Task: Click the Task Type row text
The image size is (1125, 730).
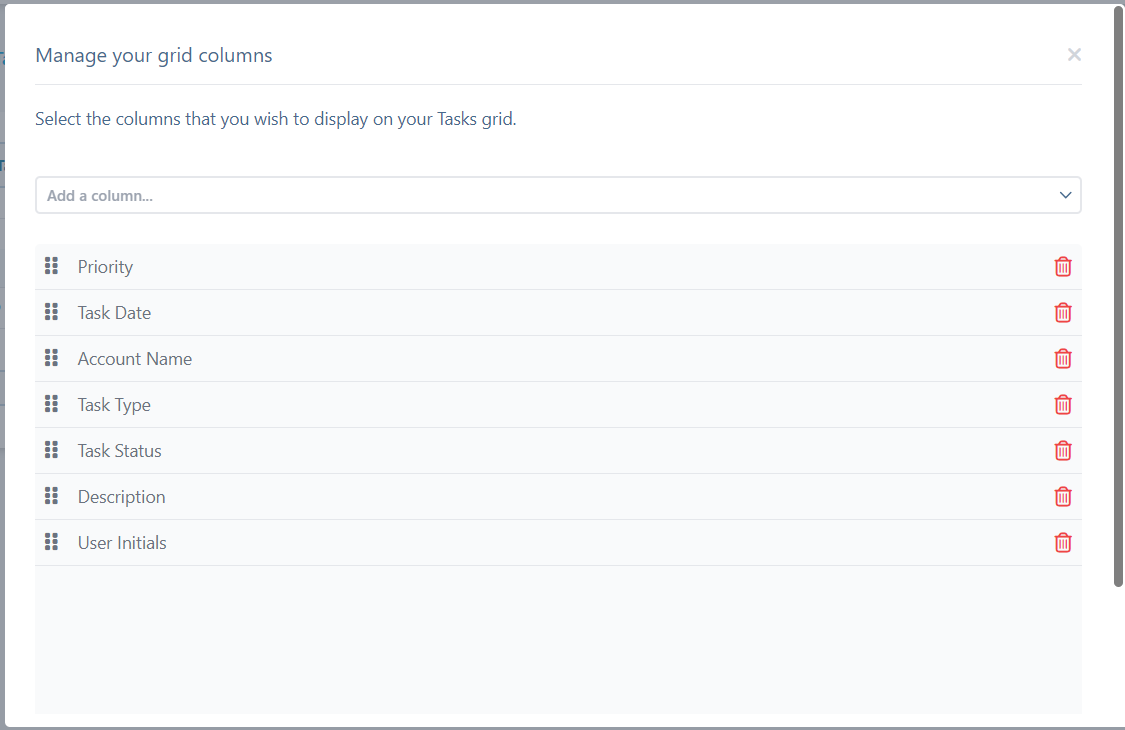Action: click(x=114, y=405)
